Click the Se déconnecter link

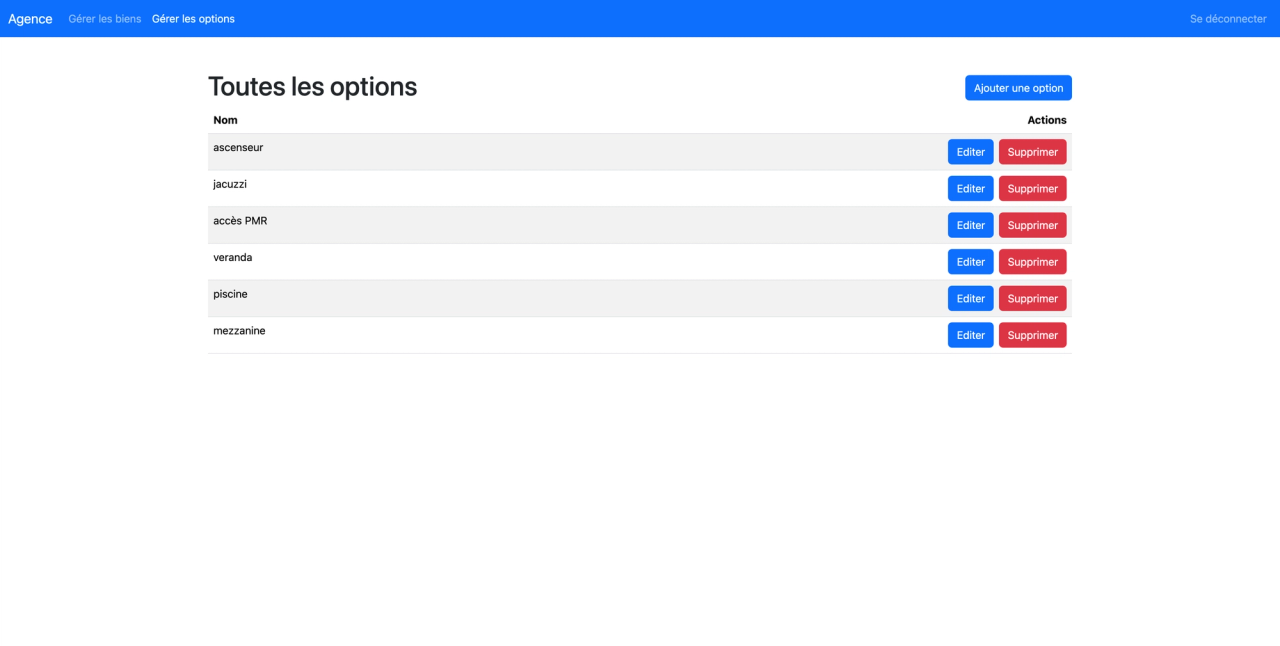click(1228, 19)
